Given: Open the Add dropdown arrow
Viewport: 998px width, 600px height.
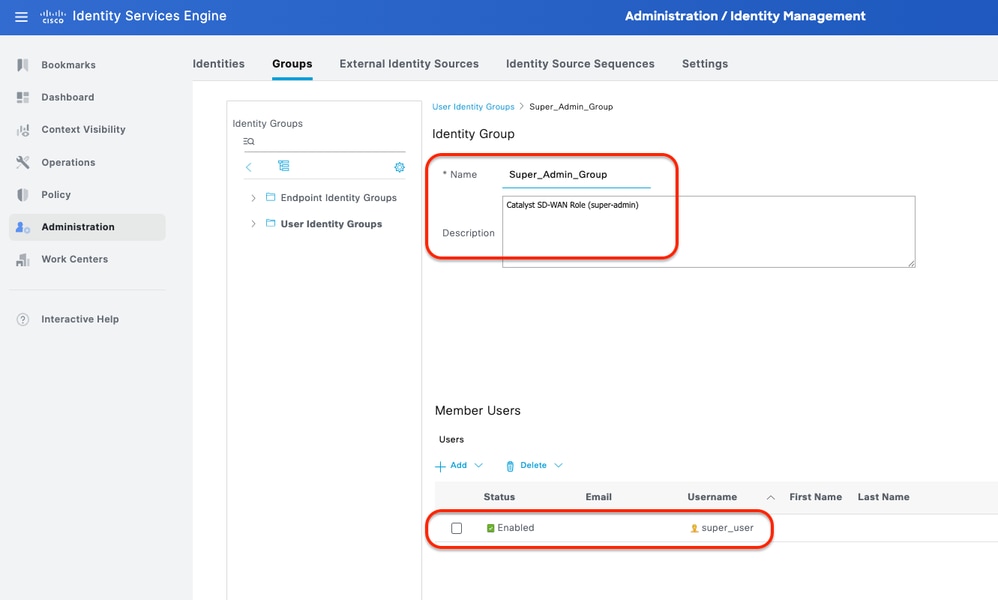Looking at the screenshot, I should (479, 465).
